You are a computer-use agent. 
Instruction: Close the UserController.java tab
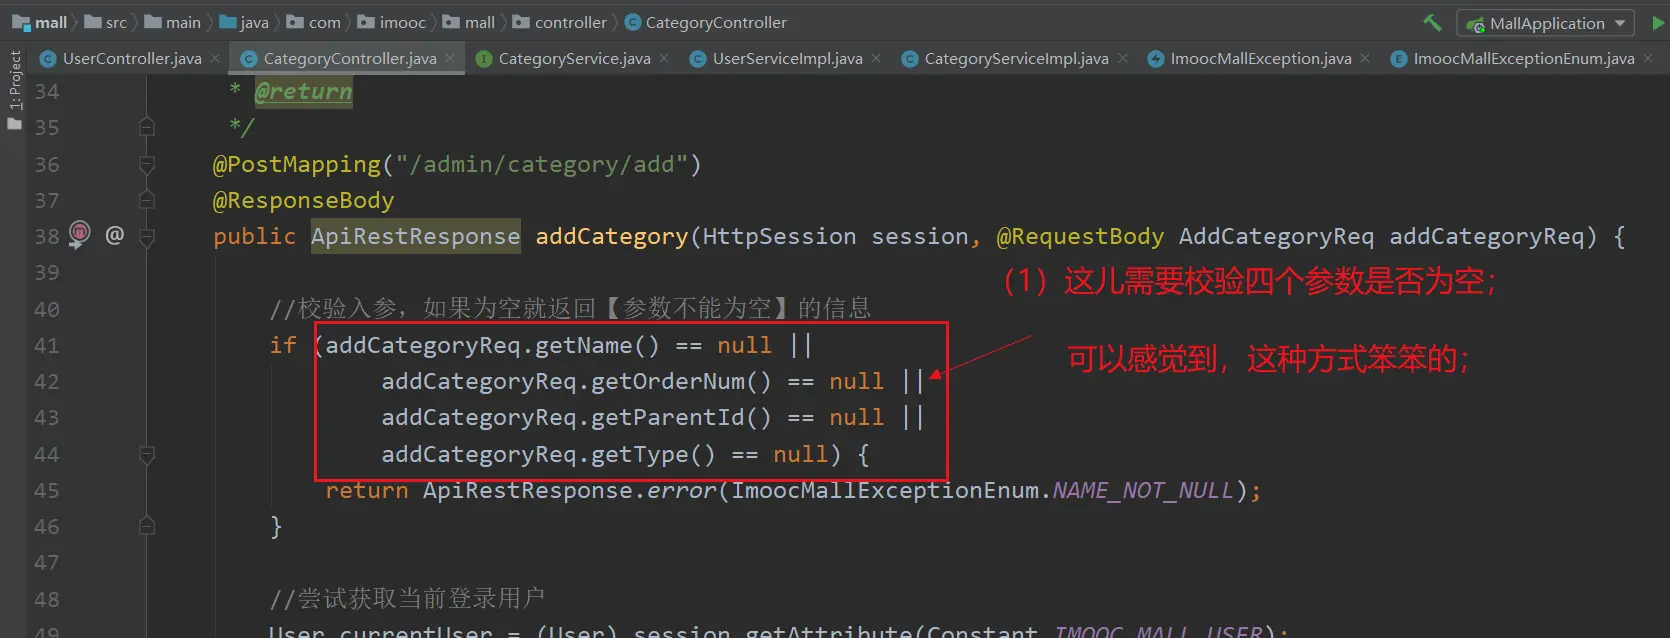coord(215,59)
